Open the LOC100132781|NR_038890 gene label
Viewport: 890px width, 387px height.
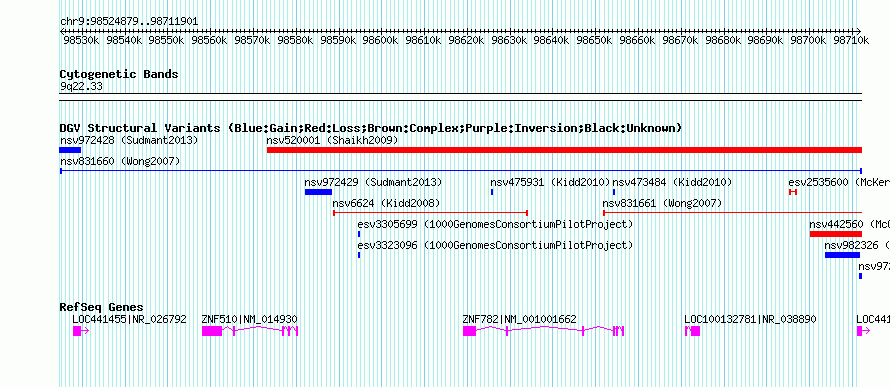(750, 320)
